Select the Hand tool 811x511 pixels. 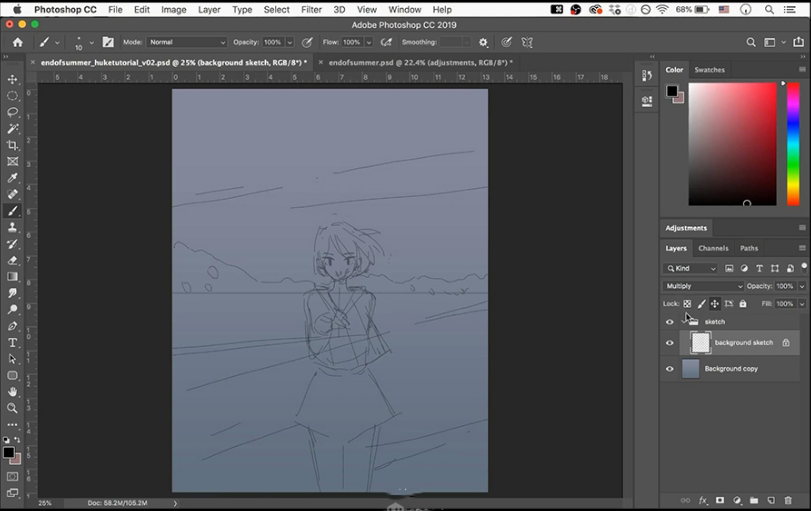pyautogui.click(x=13, y=392)
